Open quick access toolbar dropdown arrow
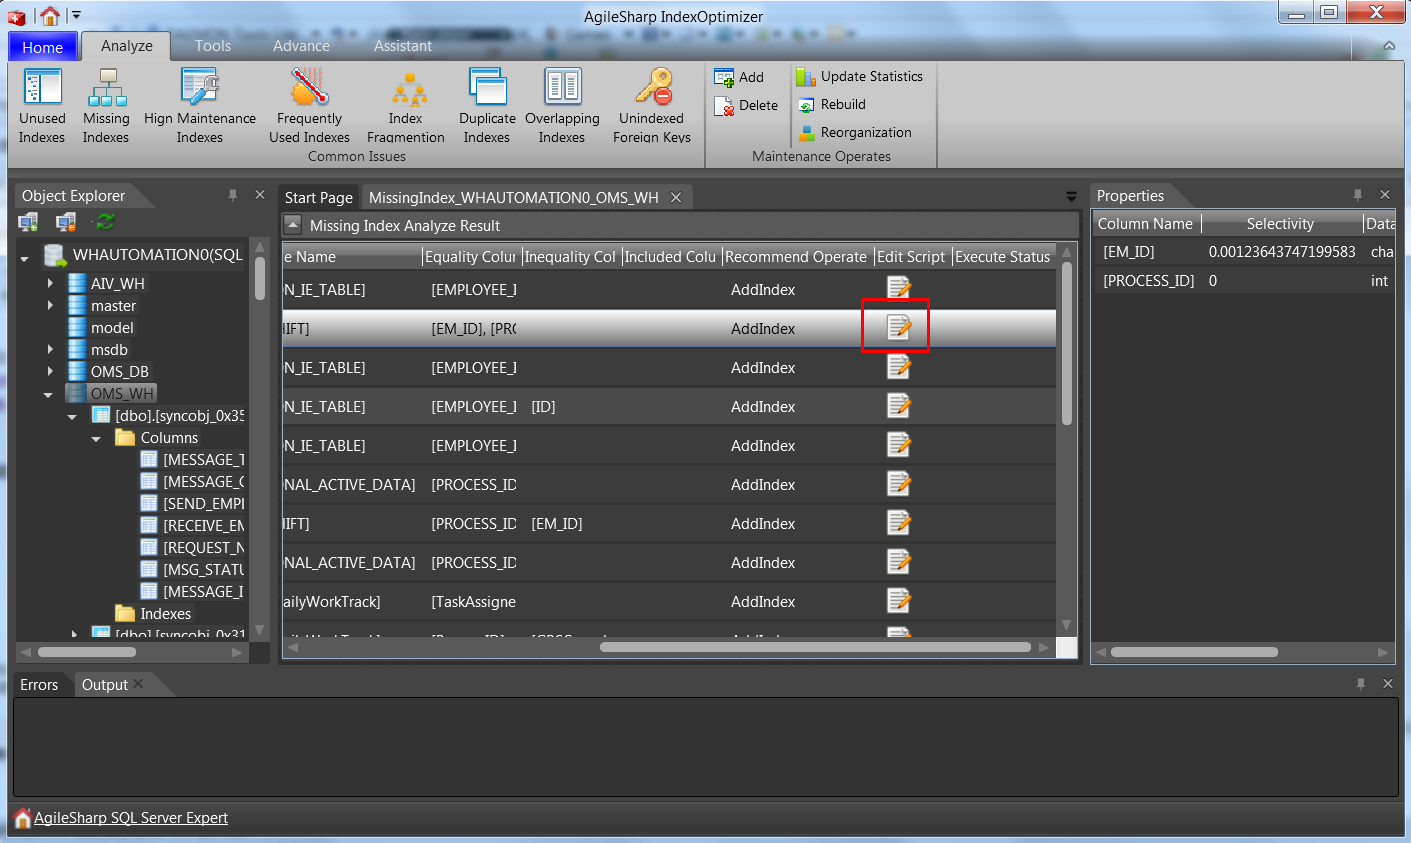Image resolution: width=1411 pixels, height=843 pixels. tap(76, 15)
